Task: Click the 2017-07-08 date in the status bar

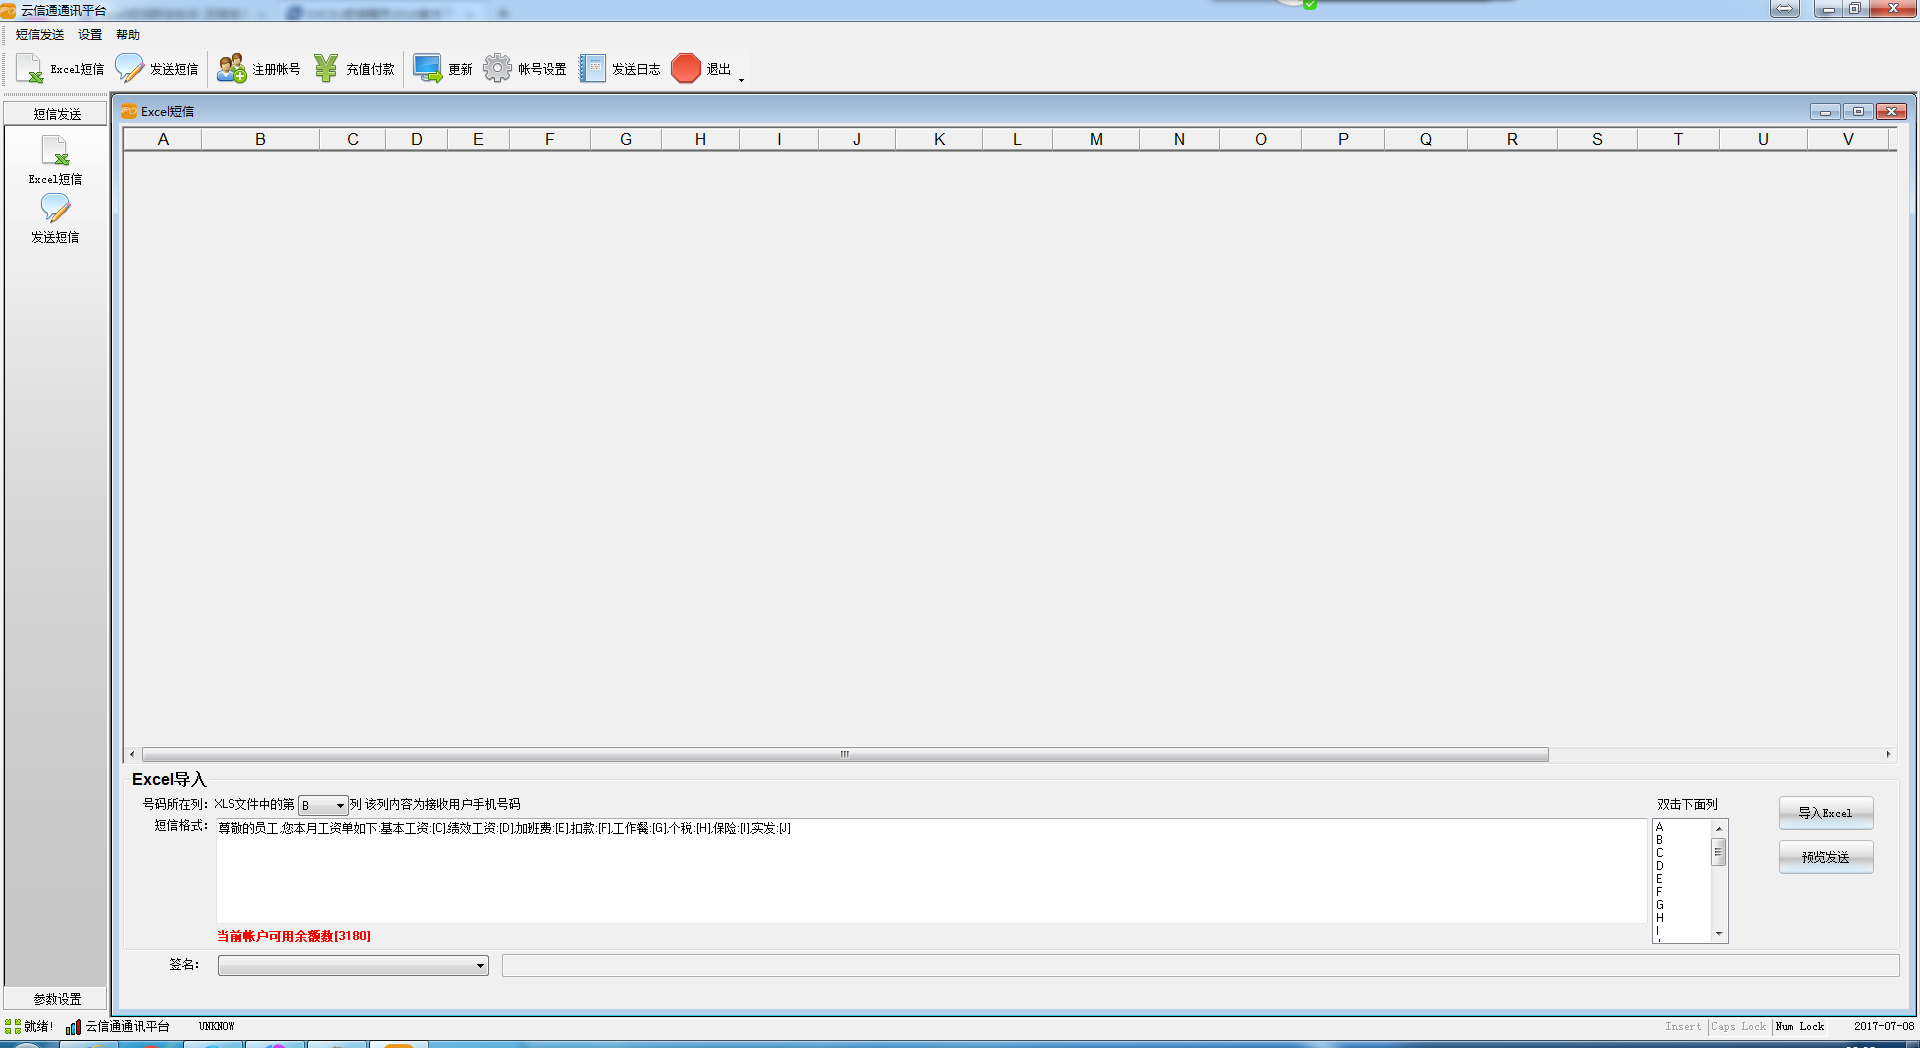Action: pyautogui.click(x=1884, y=1026)
